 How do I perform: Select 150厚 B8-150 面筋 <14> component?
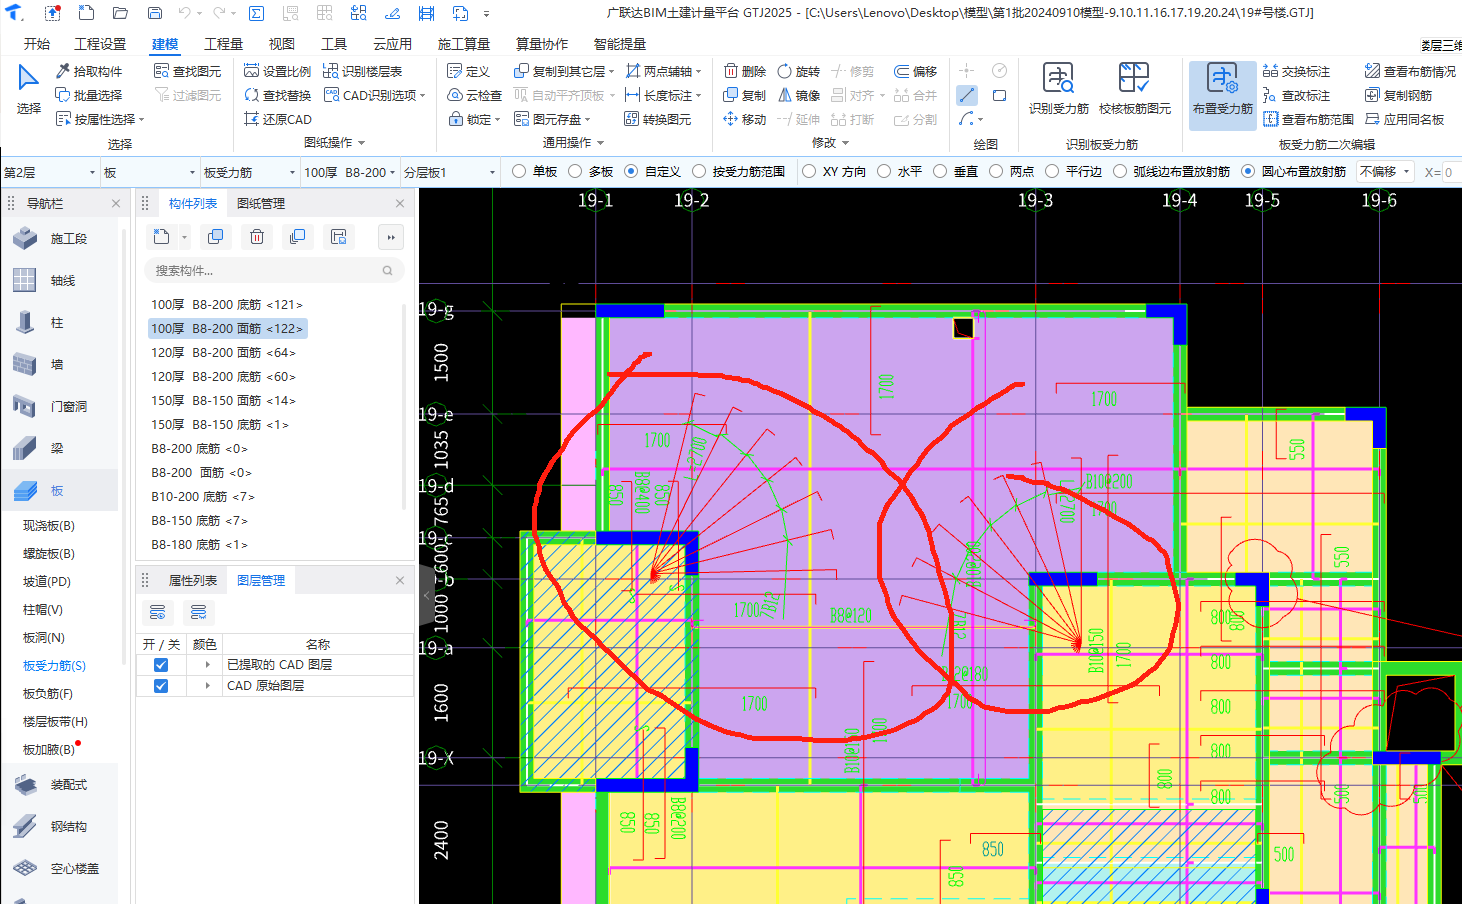pos(224,400)
